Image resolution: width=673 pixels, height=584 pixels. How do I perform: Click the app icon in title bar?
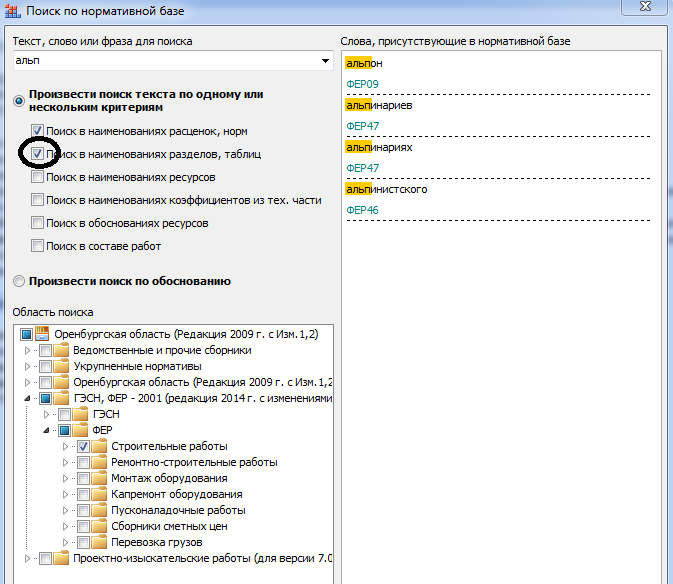[12, 11]
